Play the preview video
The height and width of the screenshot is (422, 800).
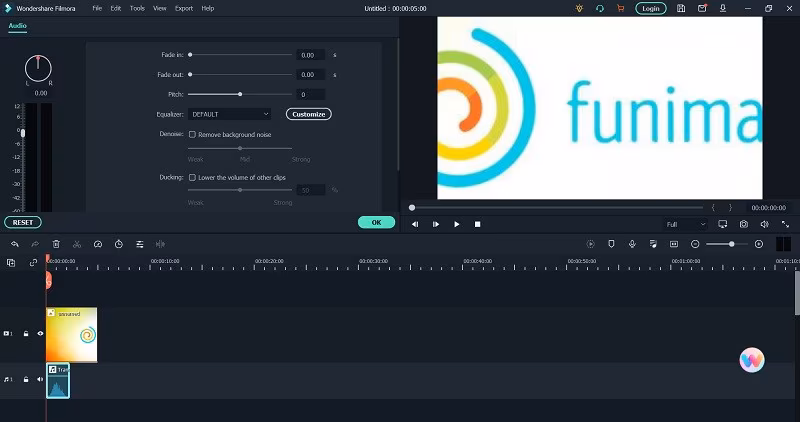(x=457, y=224)
